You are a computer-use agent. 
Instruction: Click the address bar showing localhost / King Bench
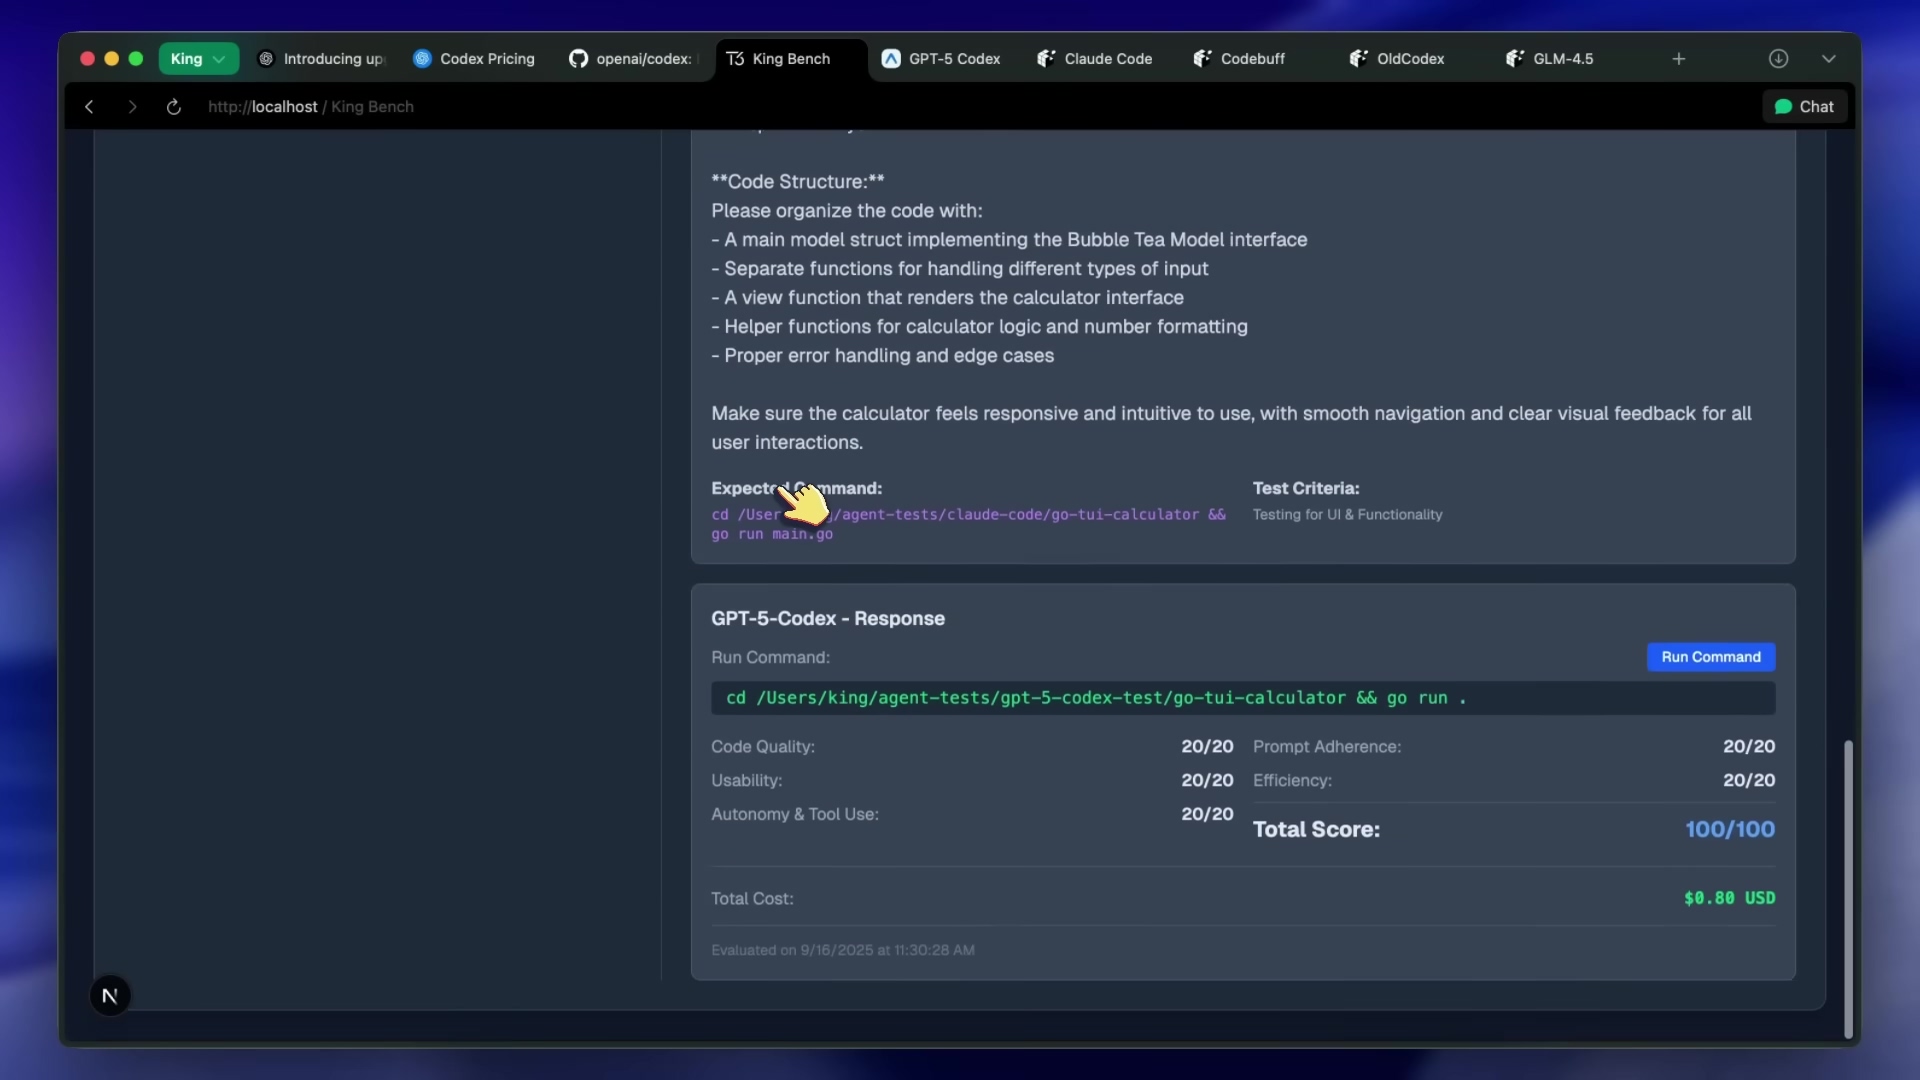[x=311, y=107]
